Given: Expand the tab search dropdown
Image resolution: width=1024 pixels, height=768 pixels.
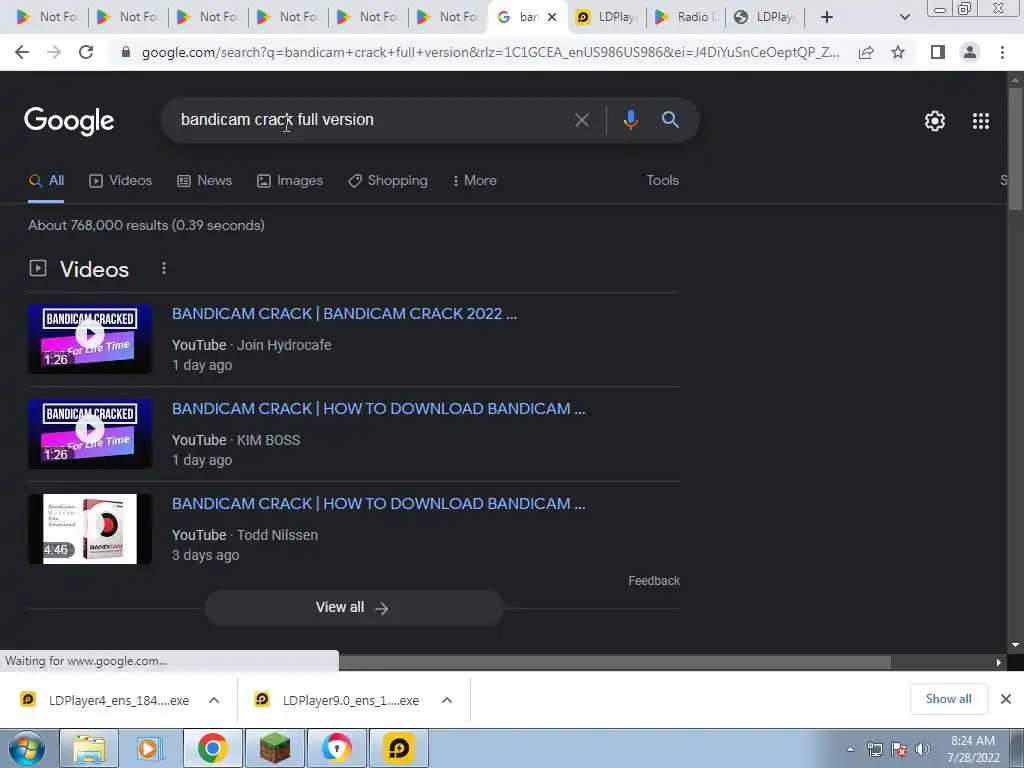Looking at the screenshot, I should coord(904,17).
